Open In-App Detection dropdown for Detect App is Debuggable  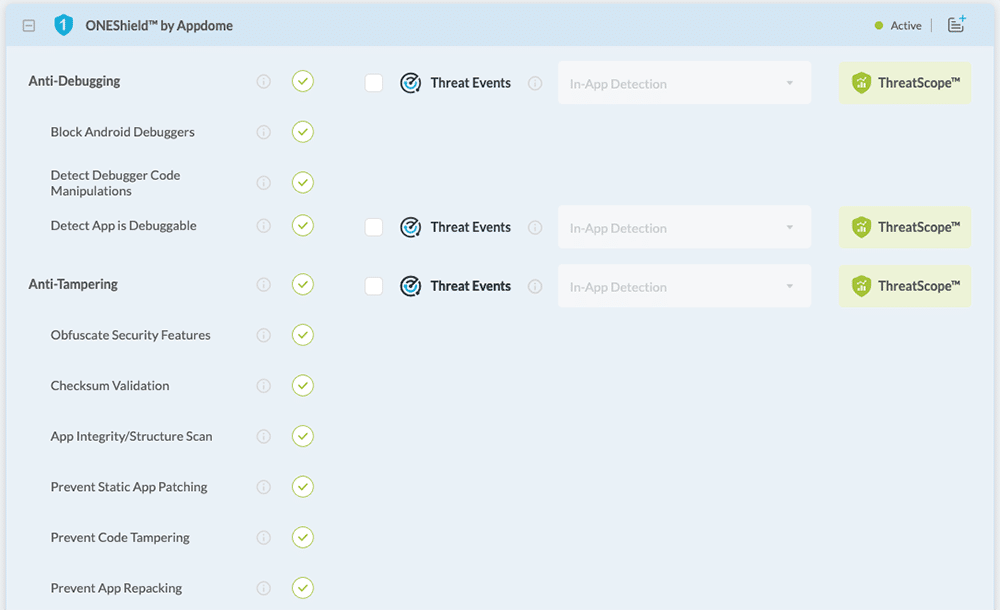point(684,228)
